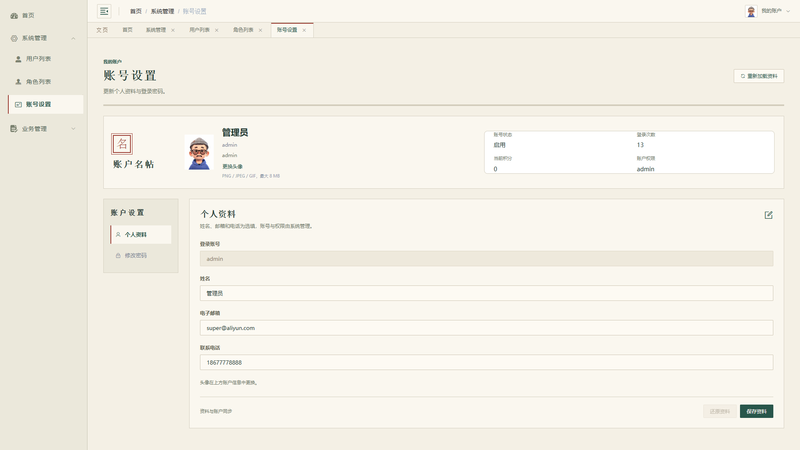The height and width of the screenshot is (450, 800).
Task: Click the 角色列表 role icon in sidebar
Action: click(18, 82)
